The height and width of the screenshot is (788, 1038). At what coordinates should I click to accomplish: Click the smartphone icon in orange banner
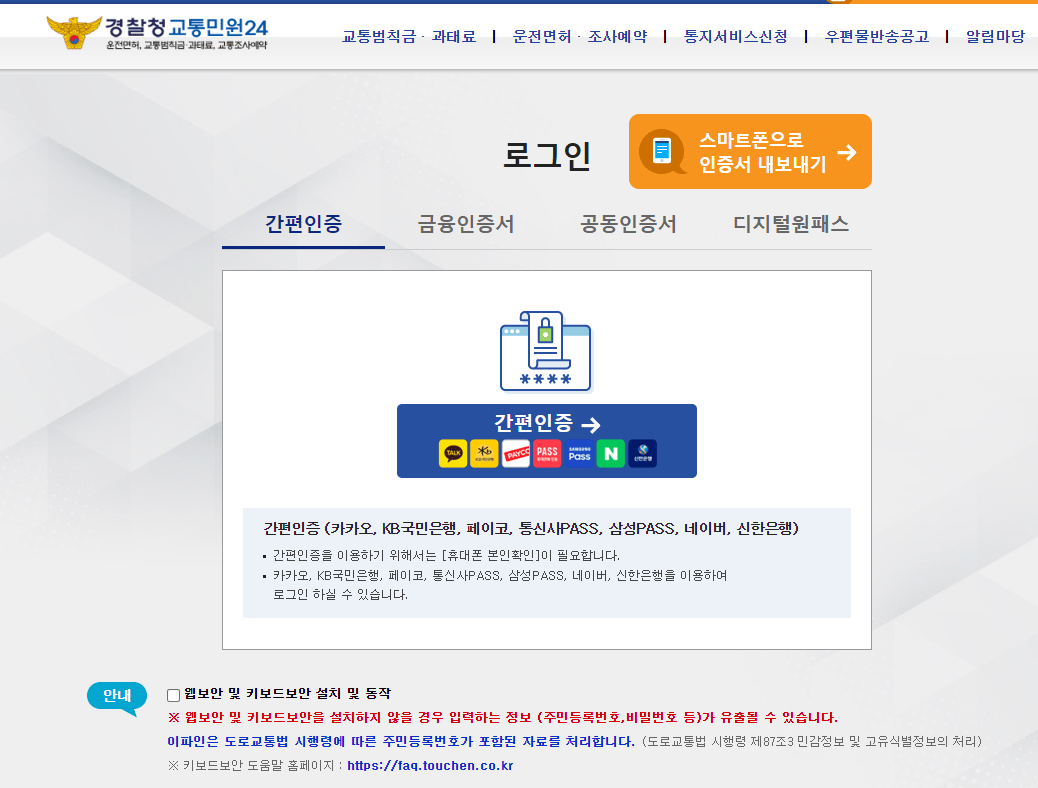coord(662,152)
